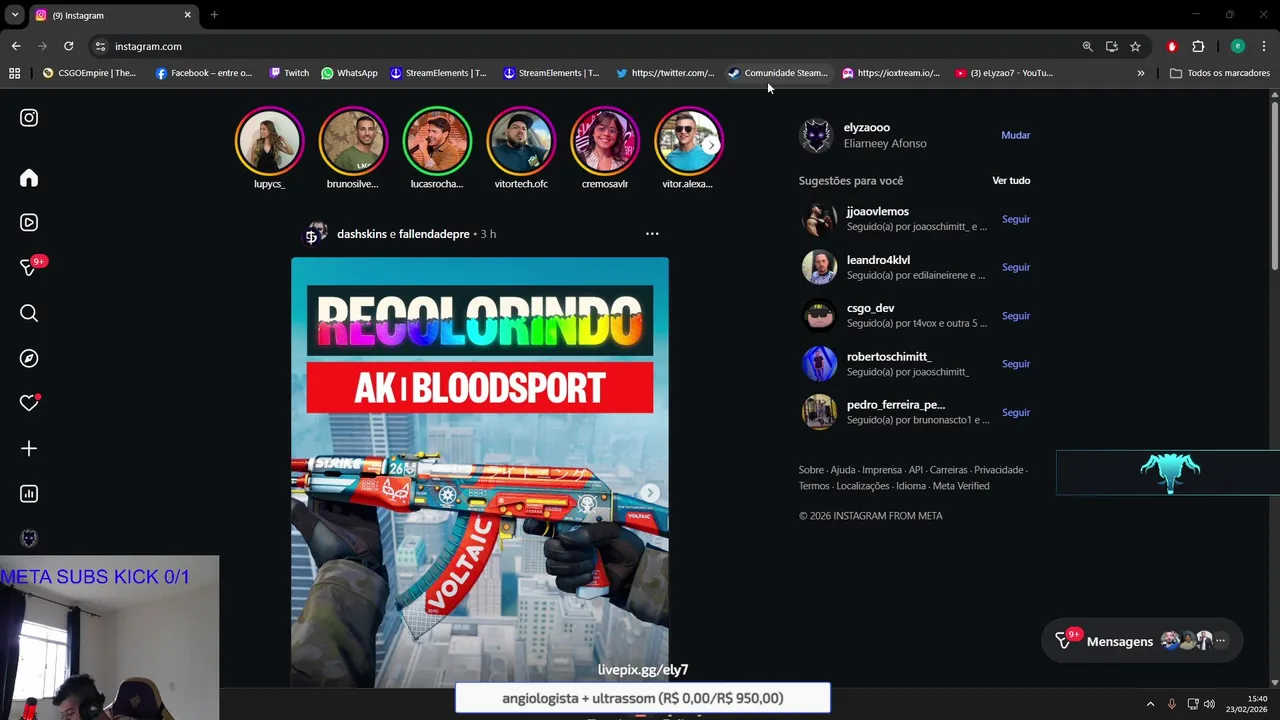The height and width of the screenshot is (720, 1280).
Task: Follow leandro4klvl
Action: tap(1016, 267)
